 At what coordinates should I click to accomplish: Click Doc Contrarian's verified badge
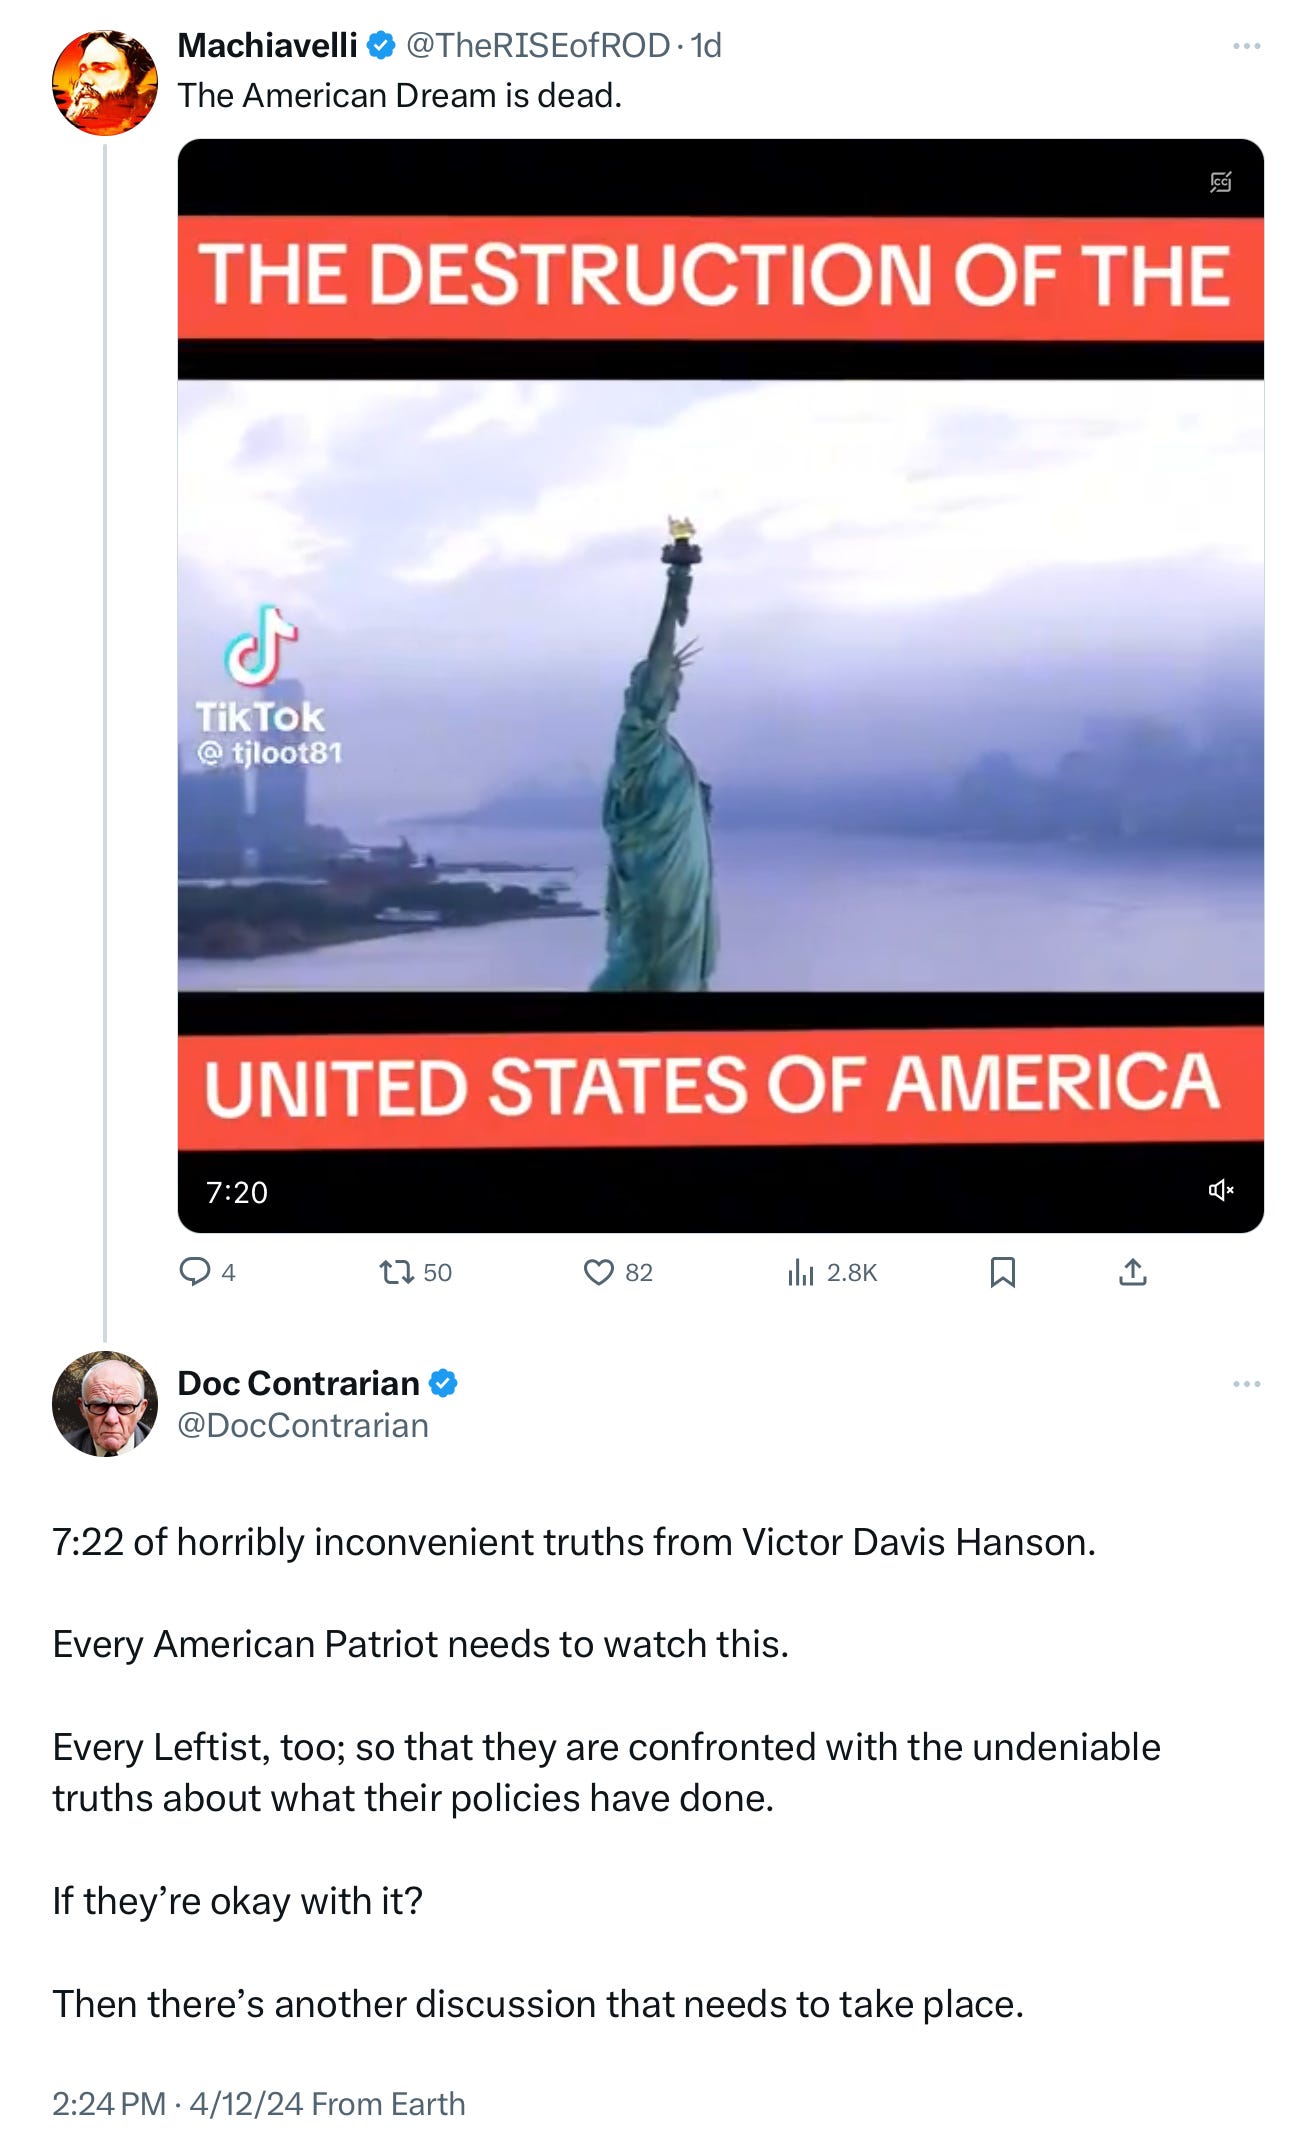[443, 1383]
